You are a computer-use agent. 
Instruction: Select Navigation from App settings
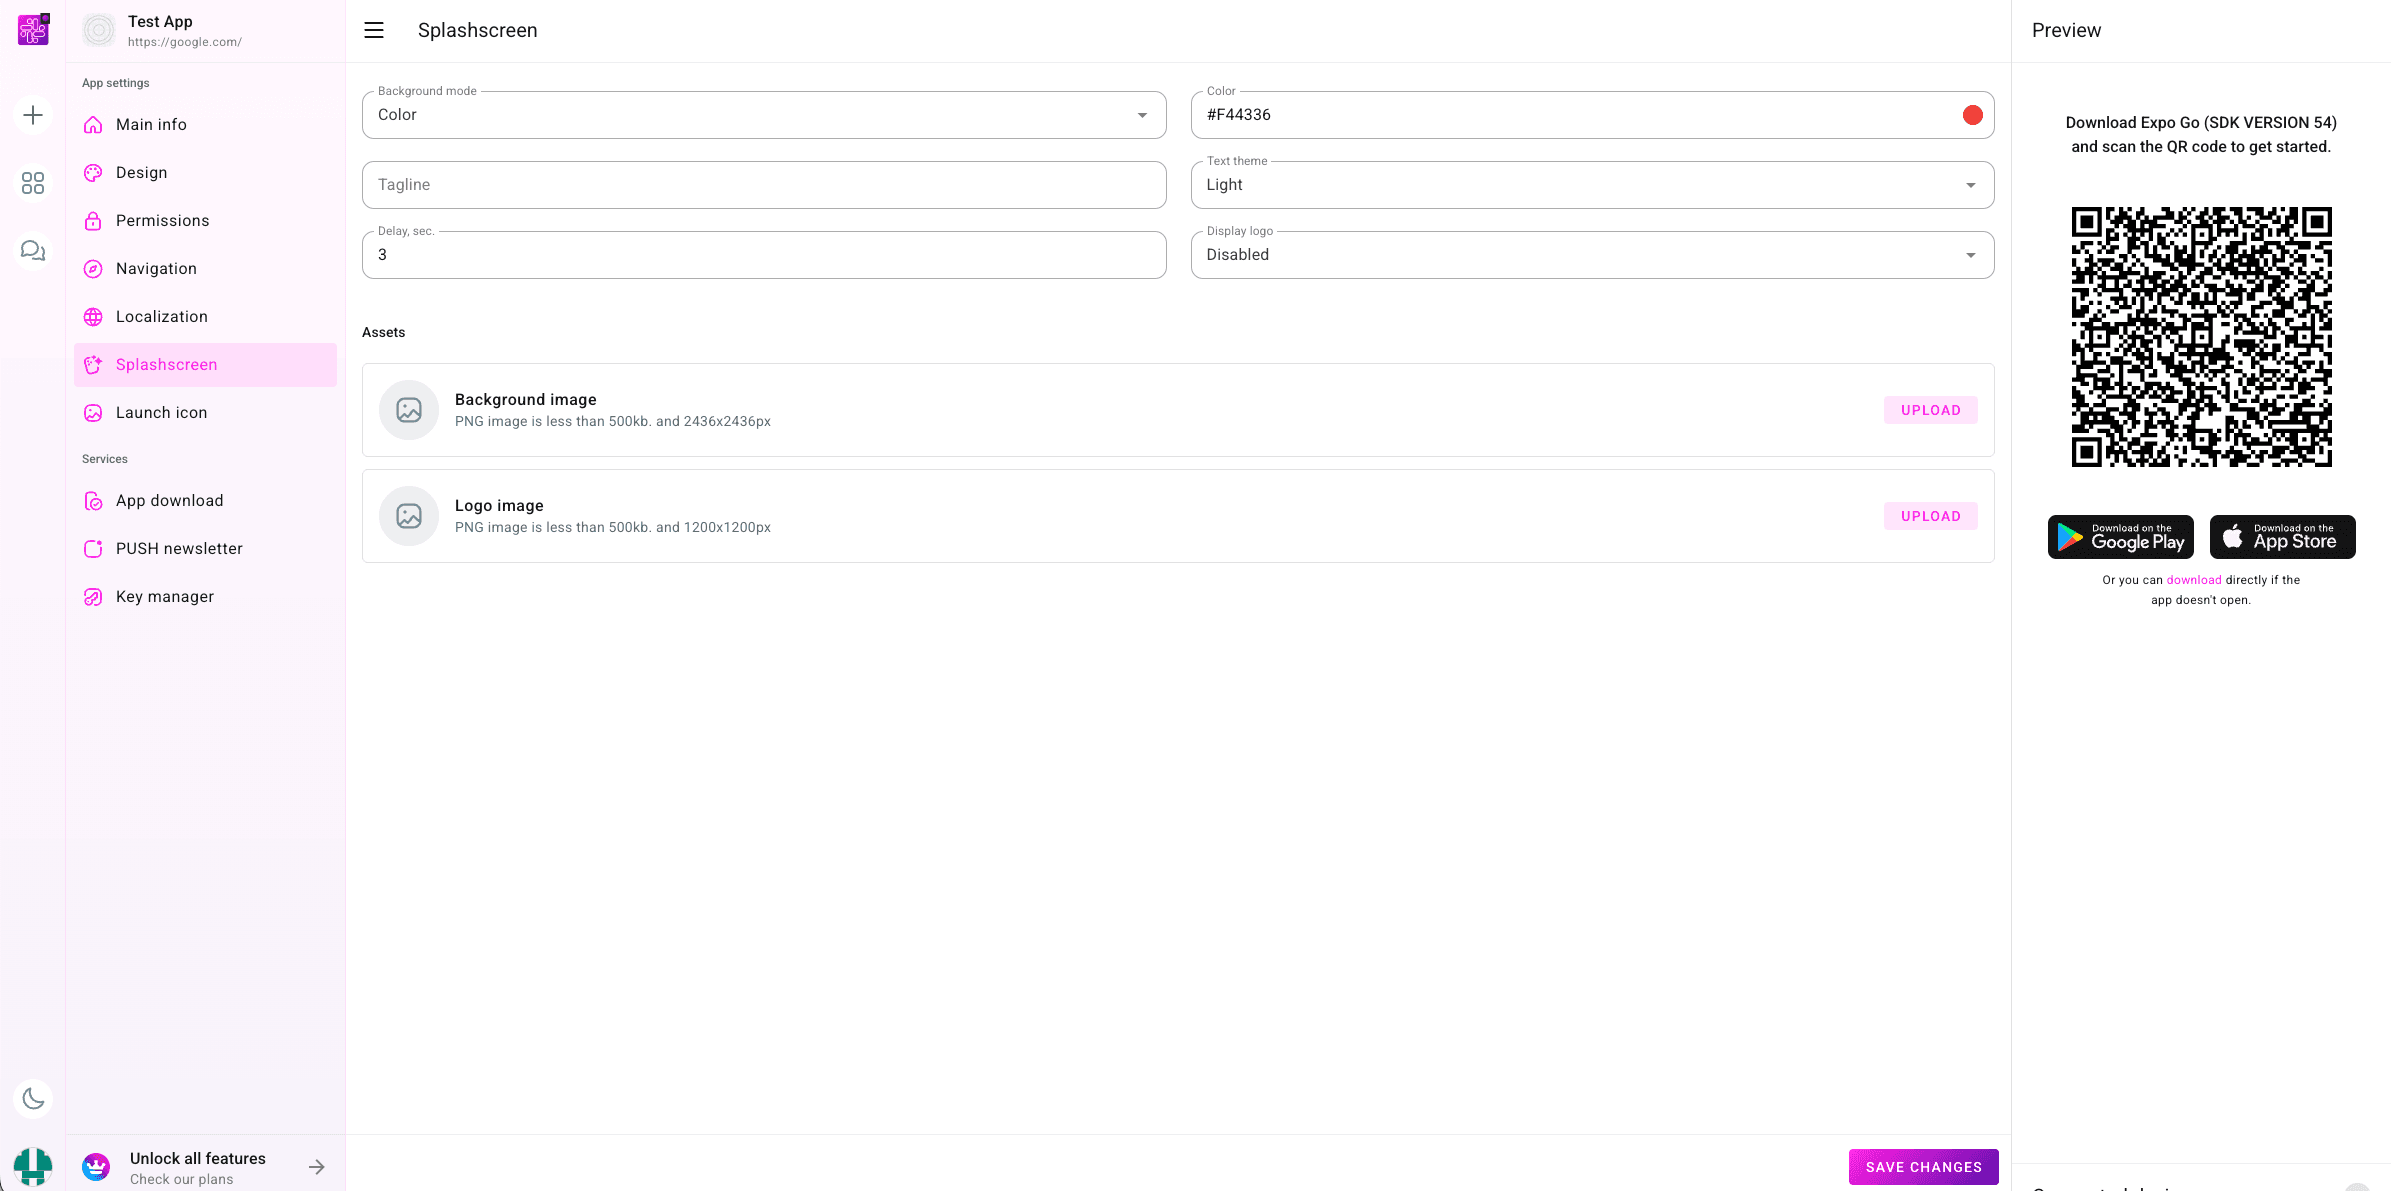[205, 269]
